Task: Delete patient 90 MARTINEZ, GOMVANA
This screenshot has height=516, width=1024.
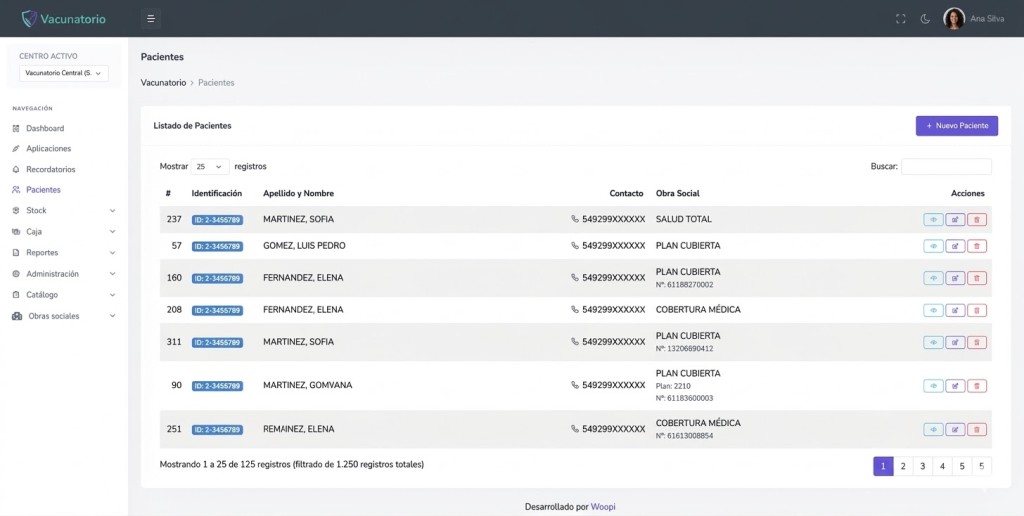Action: [x=977, y=386]
